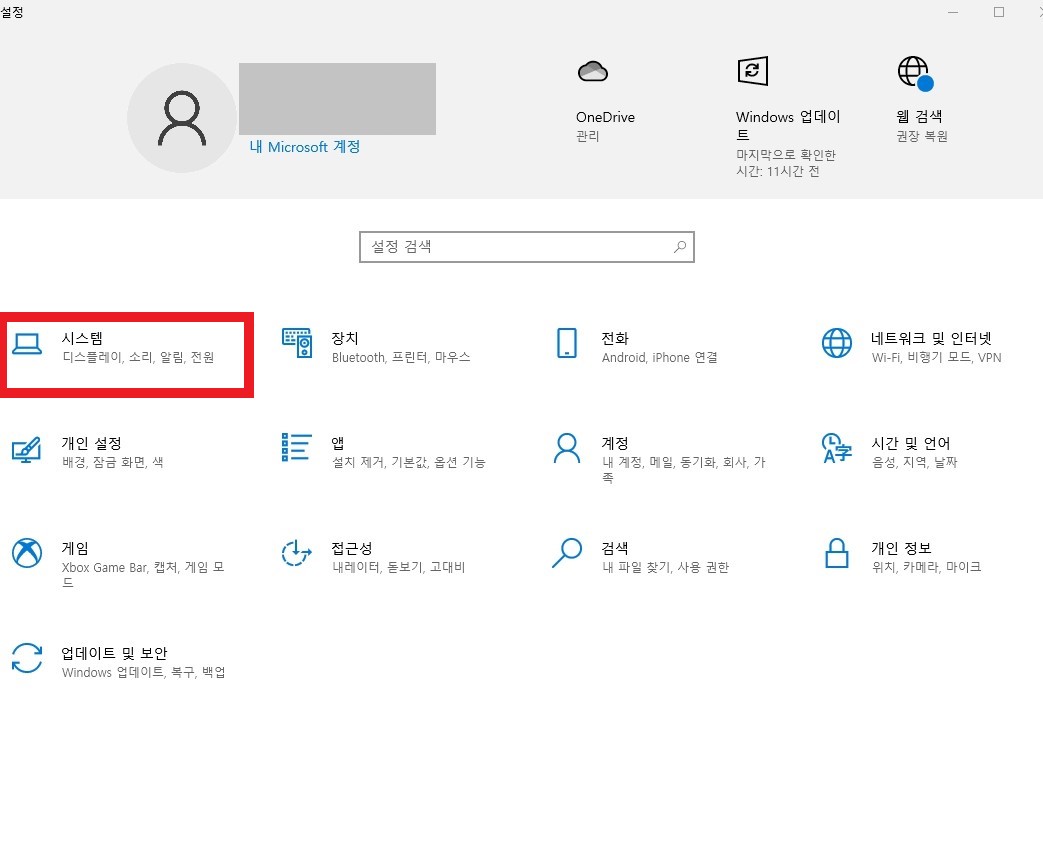This screenshot has width=1043, height=843.
Task: Click 디스플레이, 소리, 알림, 전원 description
Action: pos(138,357)
